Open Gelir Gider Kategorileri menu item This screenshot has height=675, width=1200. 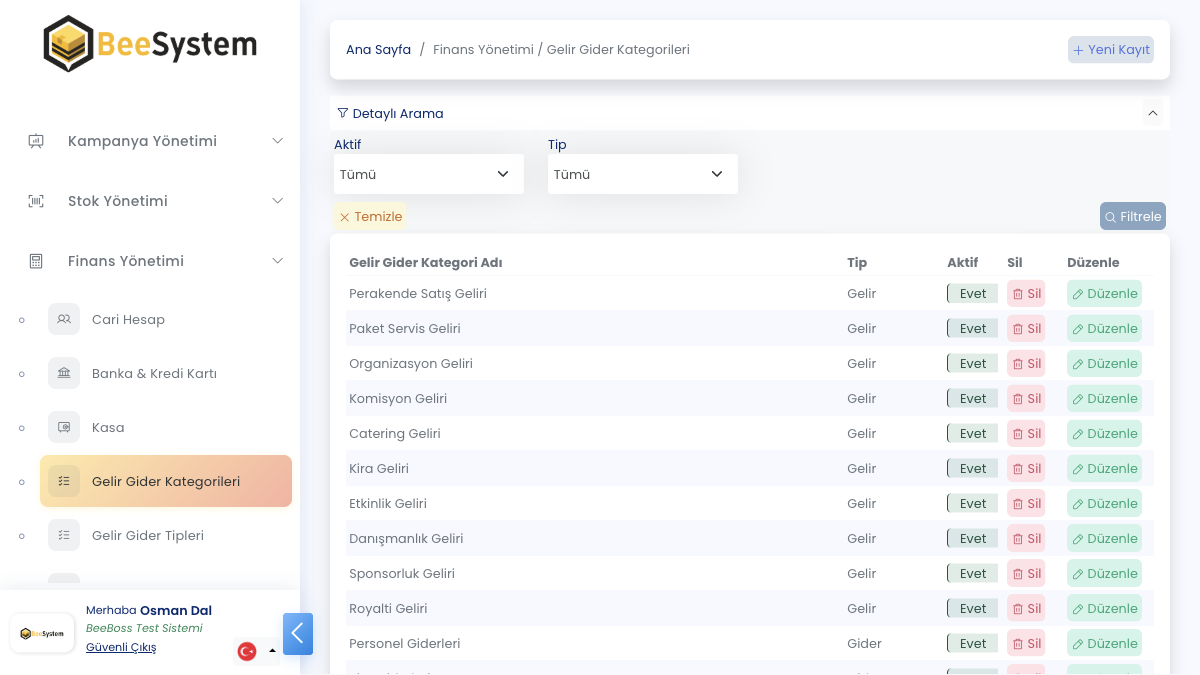coord(166,481)
